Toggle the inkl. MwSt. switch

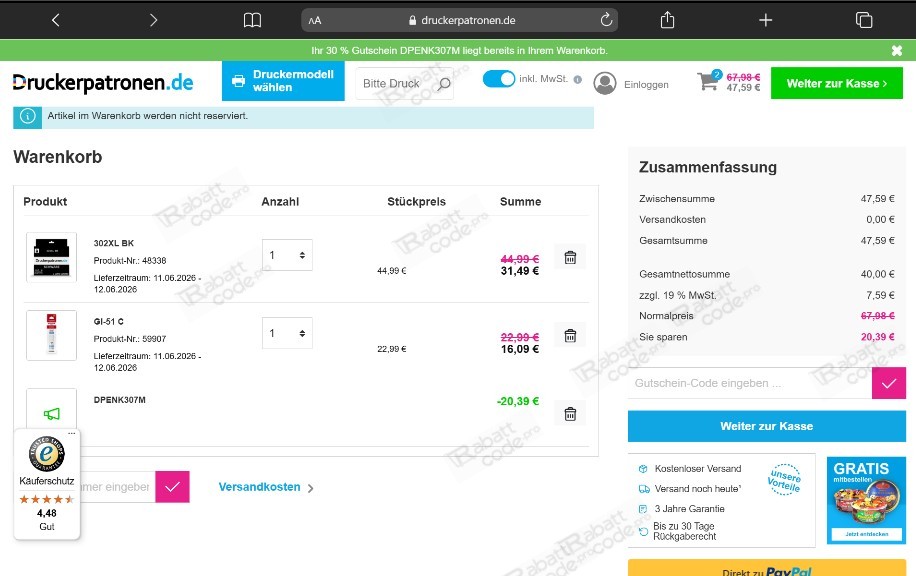tap(499, 79)
